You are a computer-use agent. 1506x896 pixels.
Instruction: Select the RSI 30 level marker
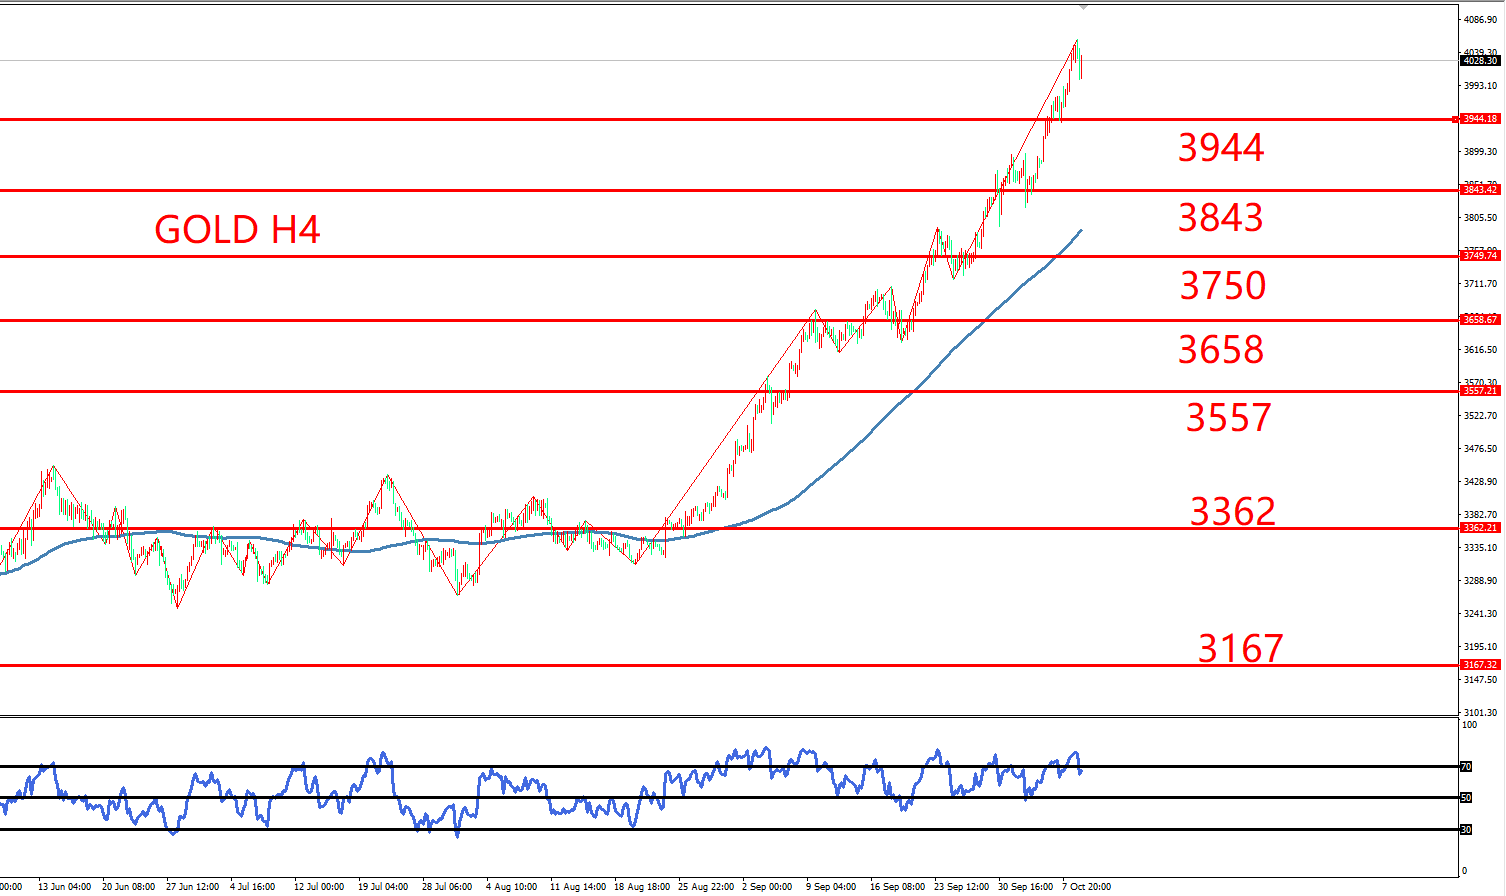1466,830
